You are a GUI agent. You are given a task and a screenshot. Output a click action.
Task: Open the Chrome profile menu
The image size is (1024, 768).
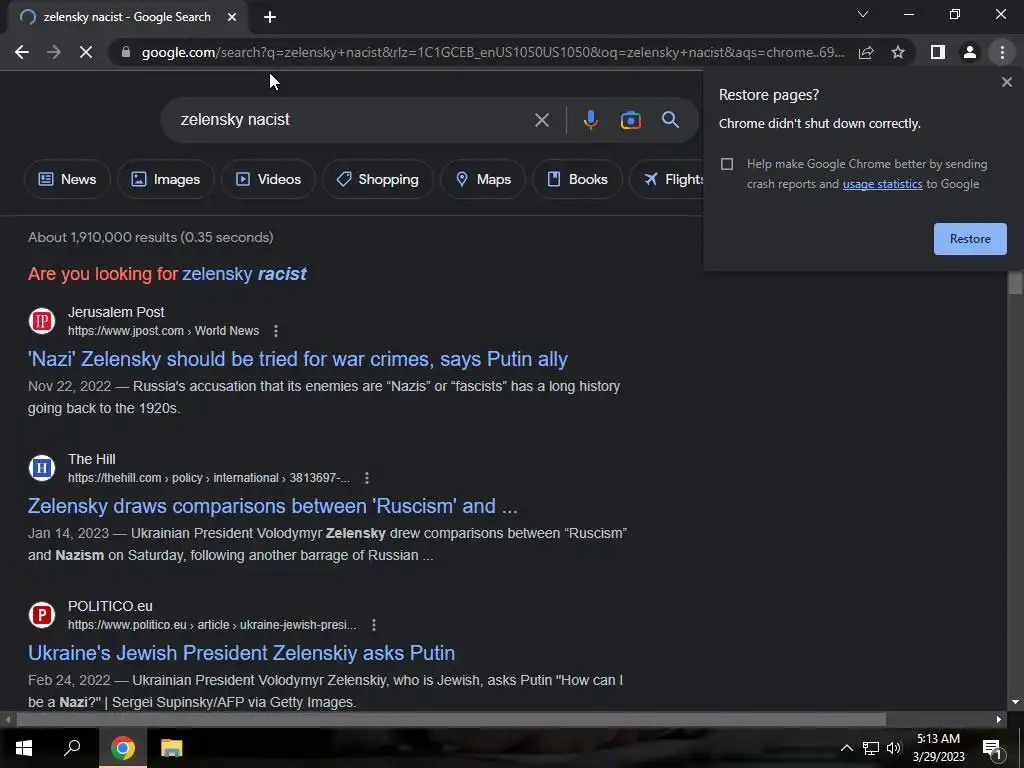[970, 52]
